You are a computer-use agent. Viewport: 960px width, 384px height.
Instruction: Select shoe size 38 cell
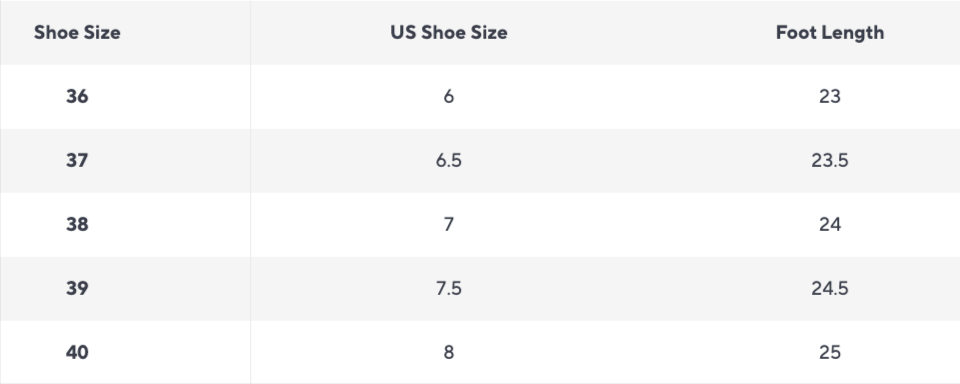coord(77,224)
